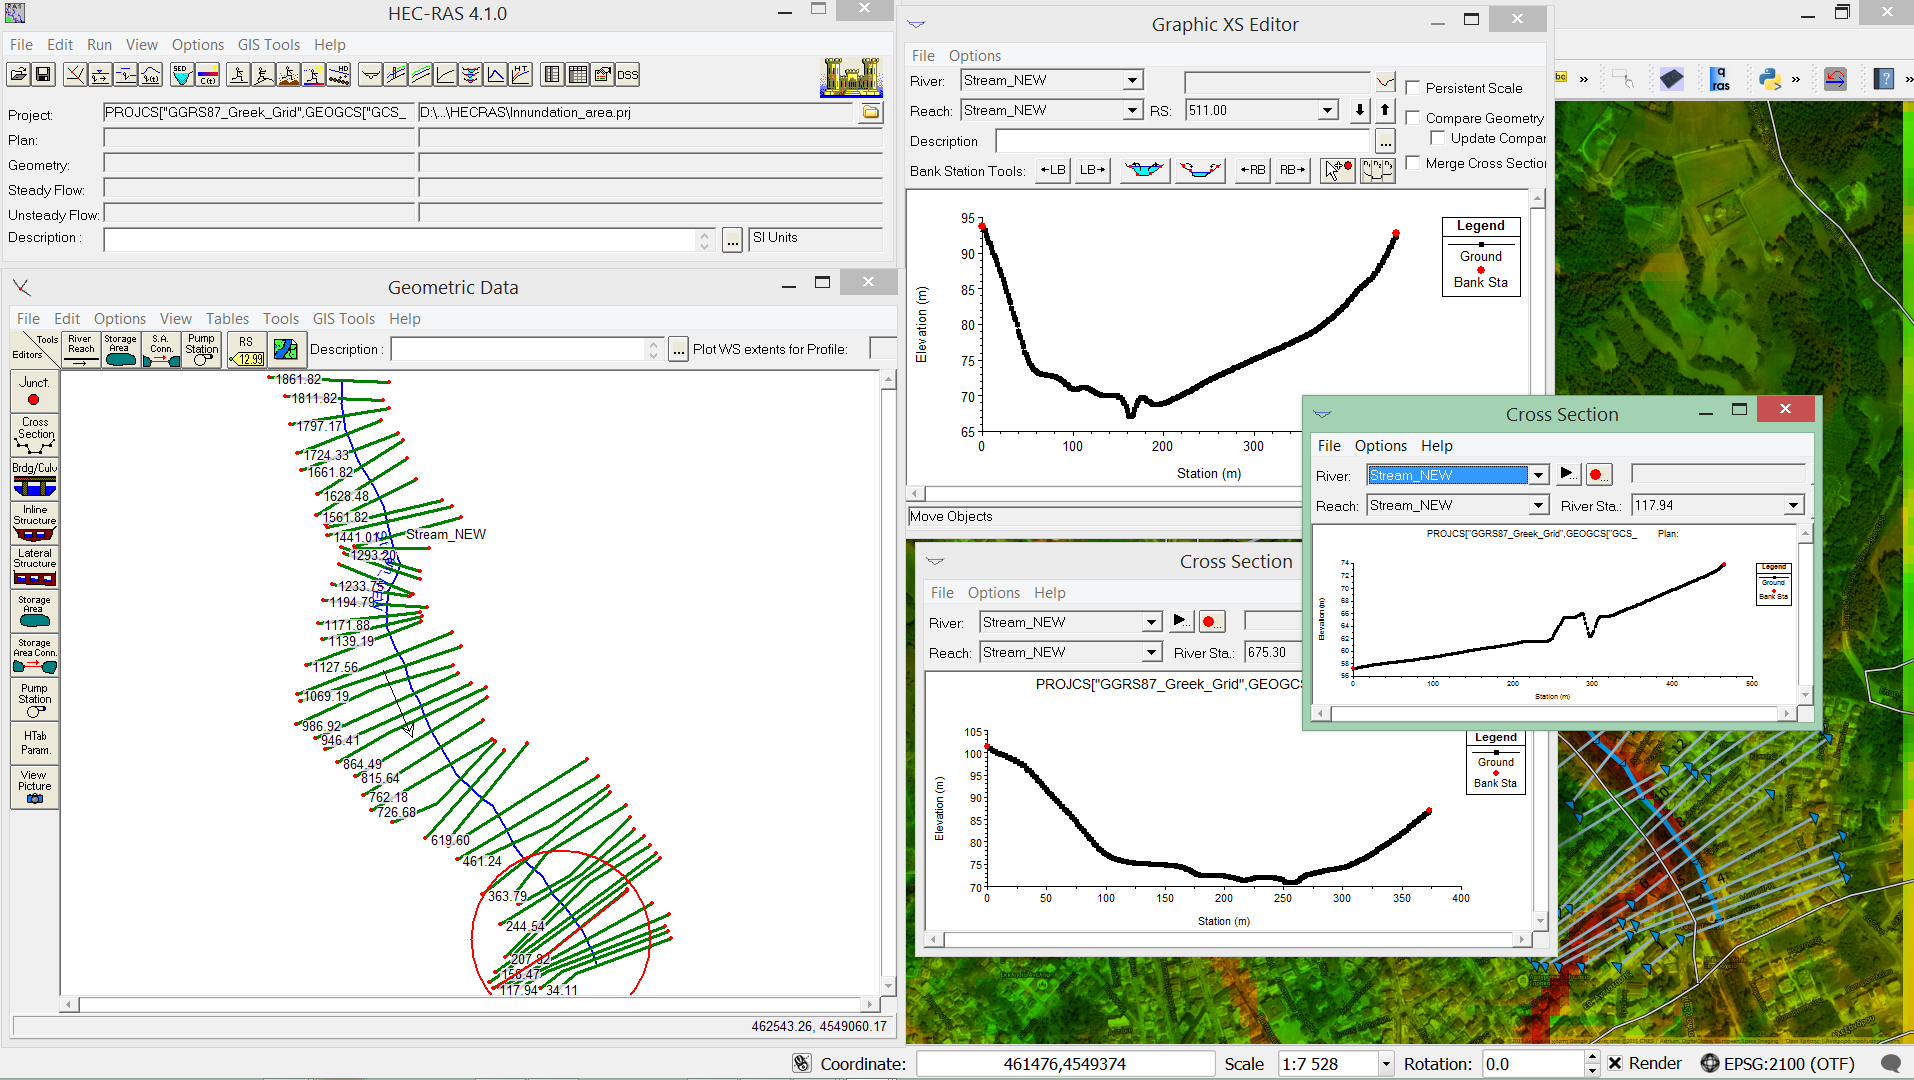Open Storage Area Conn. editor

[34, 655]
